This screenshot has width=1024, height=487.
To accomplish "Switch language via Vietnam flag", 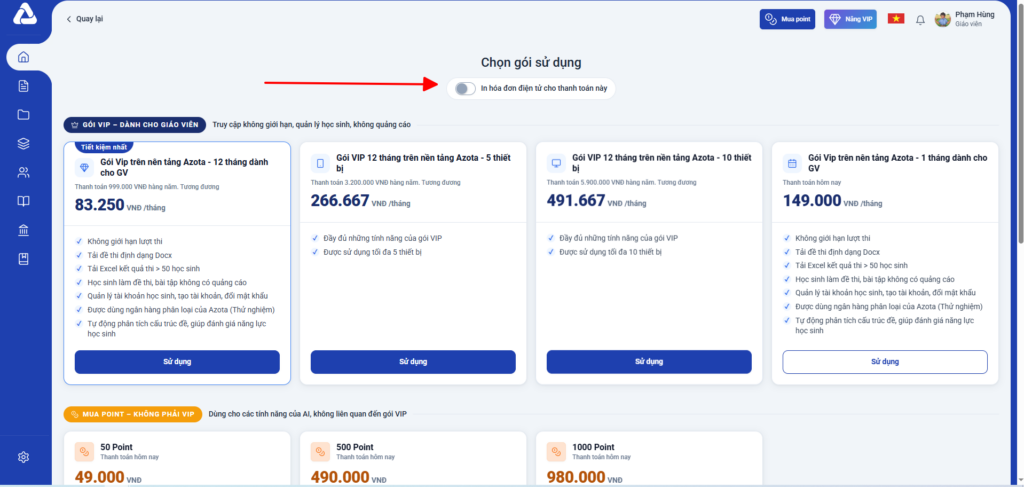I will [x=896, y=19].
